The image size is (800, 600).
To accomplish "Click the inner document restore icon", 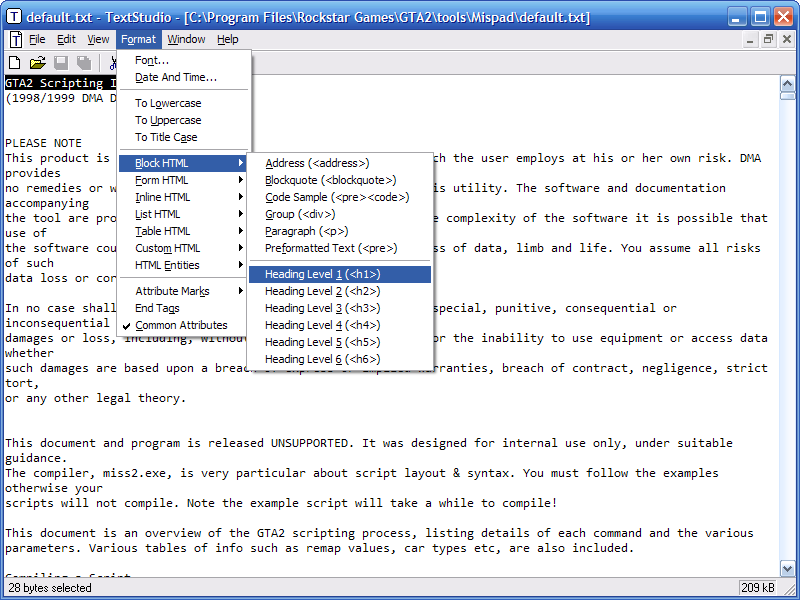I will click(768, 39).
